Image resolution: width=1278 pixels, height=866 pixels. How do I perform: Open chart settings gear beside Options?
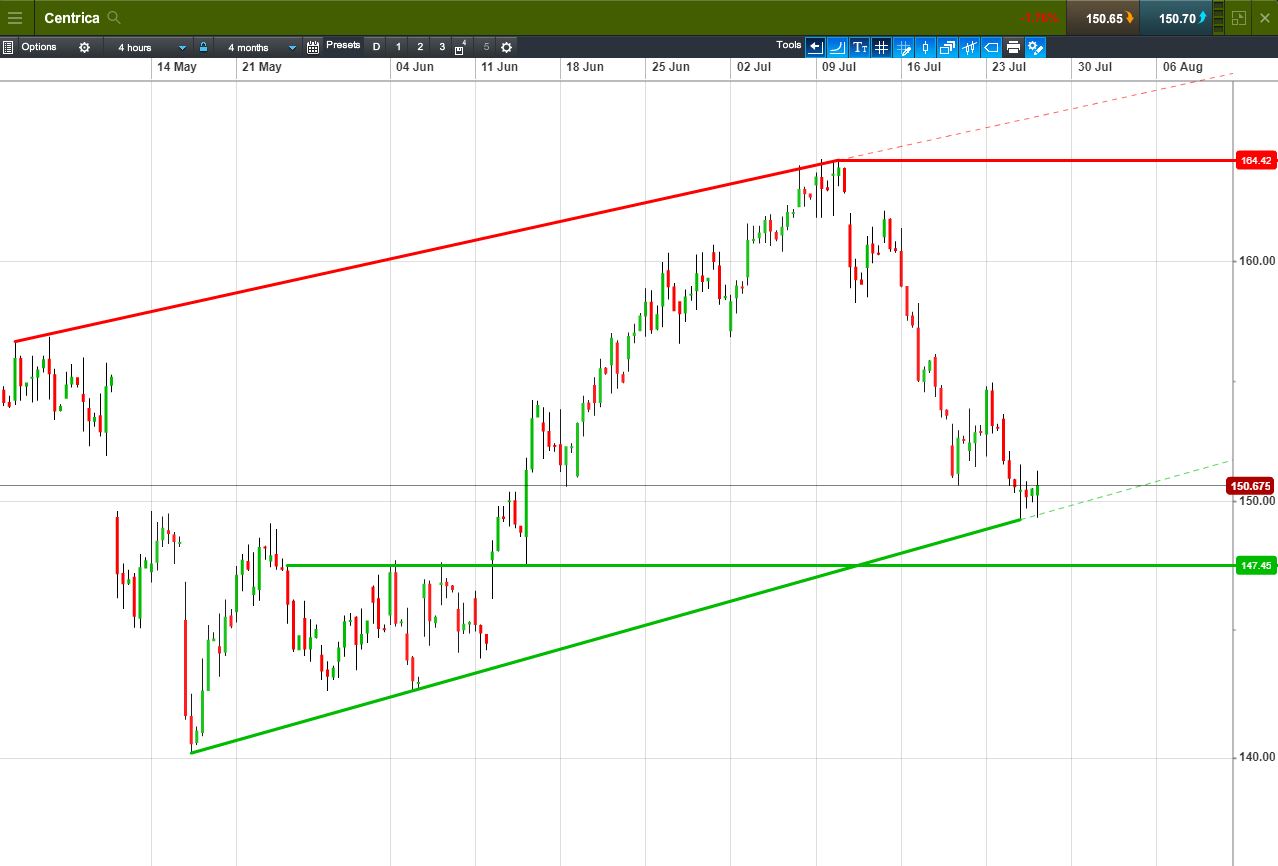(x=84, y=47)
